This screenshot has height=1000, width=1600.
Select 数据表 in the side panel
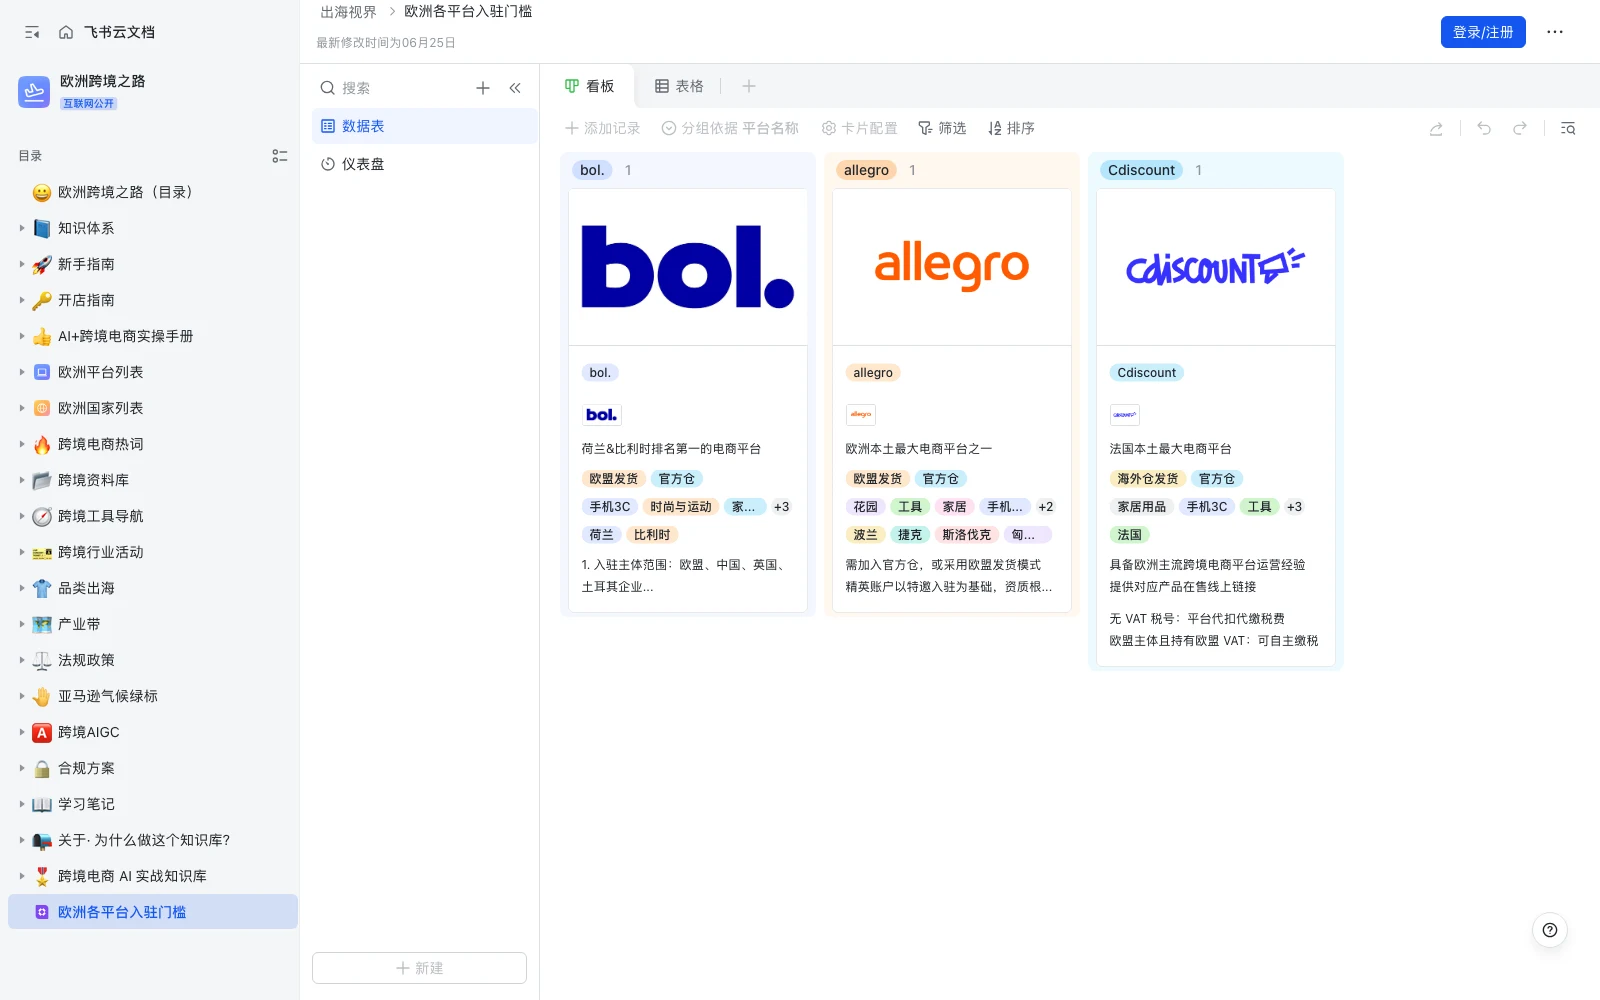(x=425, y=126)
